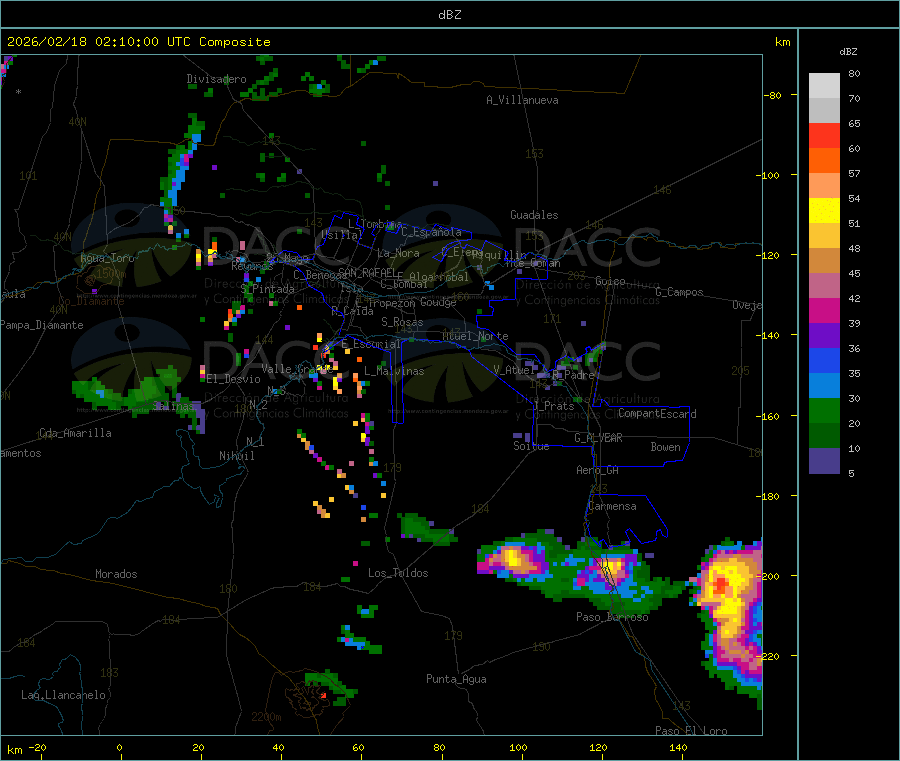Click the 35 dBZ blue color swatch
This screenshot has width=900, height=761.
pyautogui.click(x=824, y=360)
